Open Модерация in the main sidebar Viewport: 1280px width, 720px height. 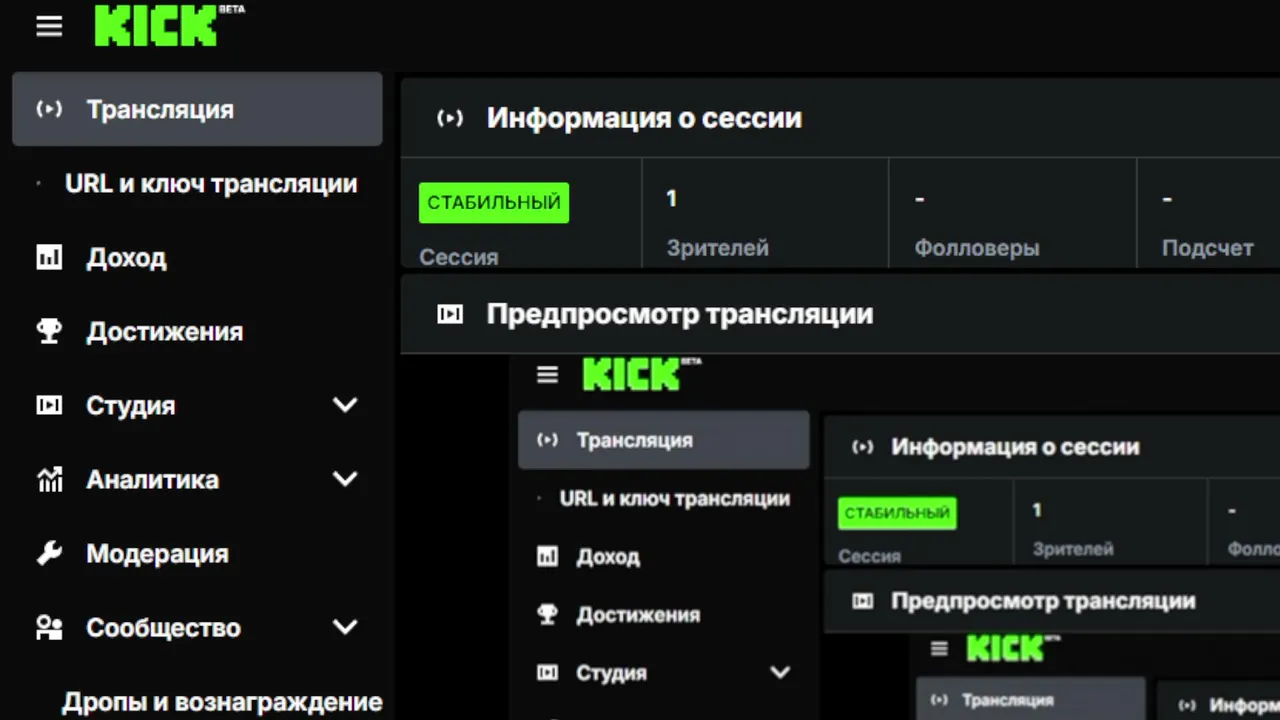(157, 554)
